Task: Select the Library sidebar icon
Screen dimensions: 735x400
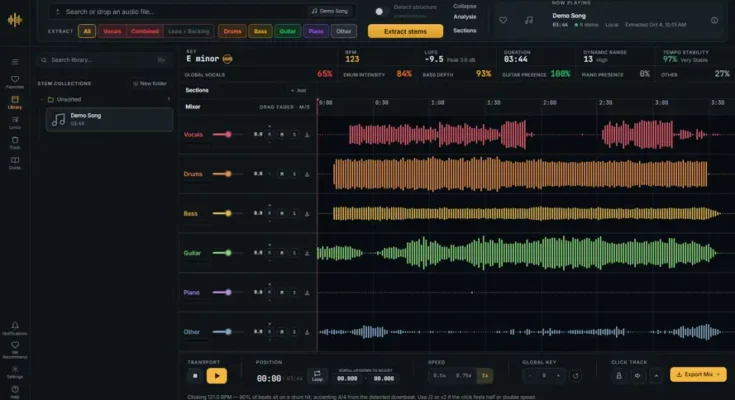Action: 15,102
